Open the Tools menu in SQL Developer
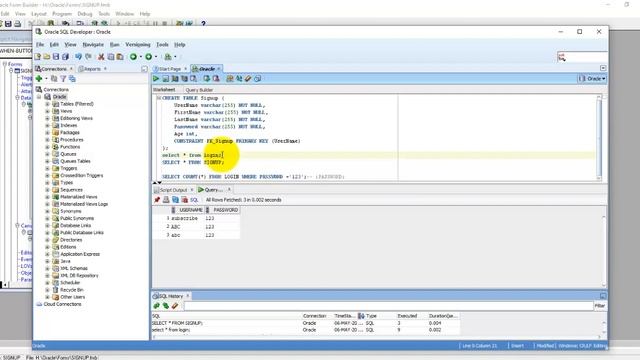The width and height of the screenshot is (640, 360). coord(162,44)
